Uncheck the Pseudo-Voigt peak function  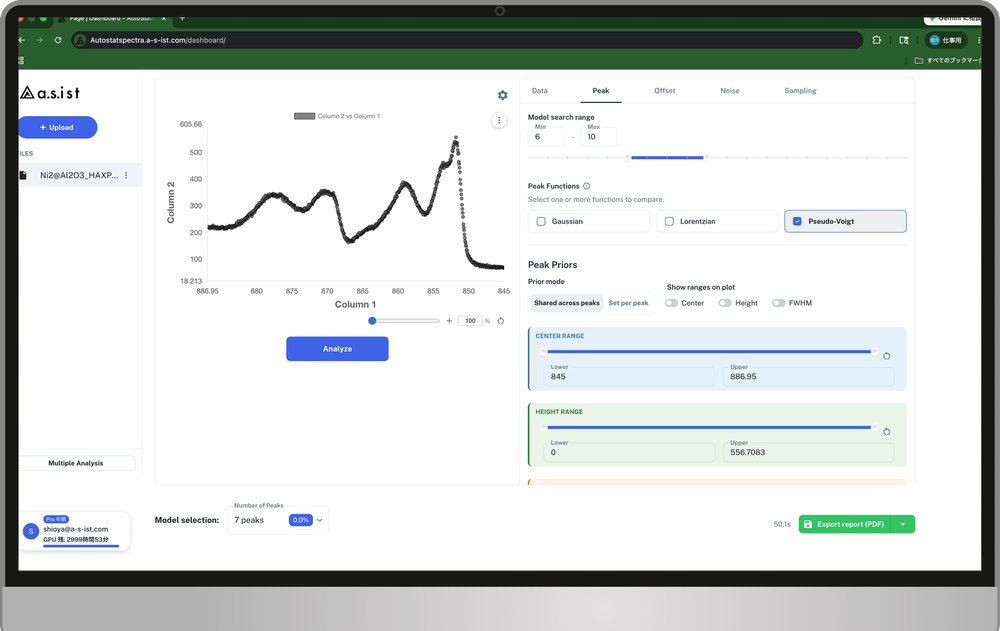(797, 221)
